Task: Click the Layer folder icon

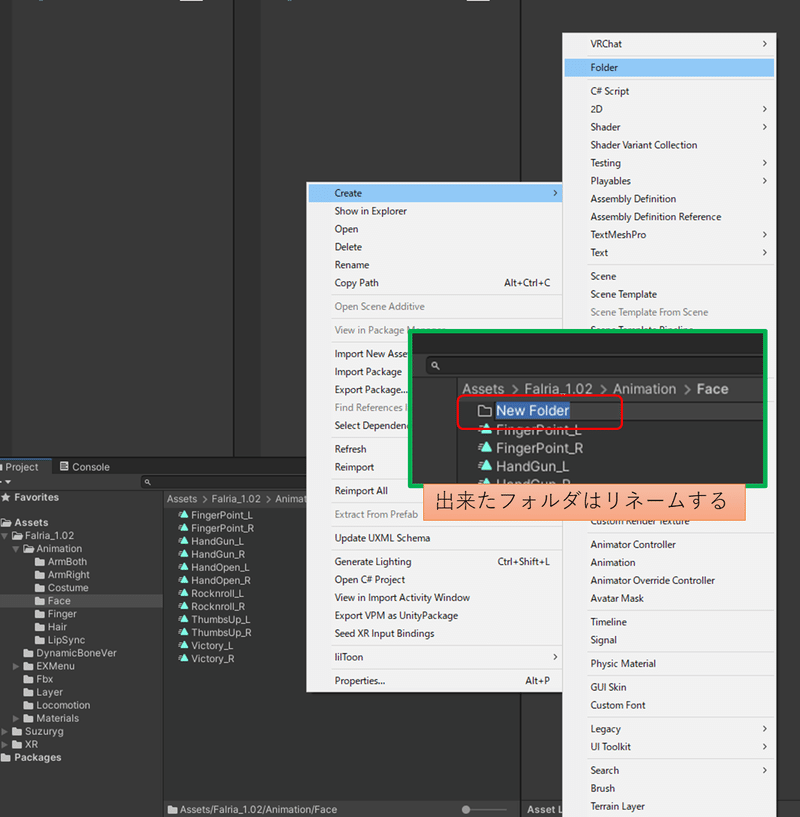Action: point(29,692)
